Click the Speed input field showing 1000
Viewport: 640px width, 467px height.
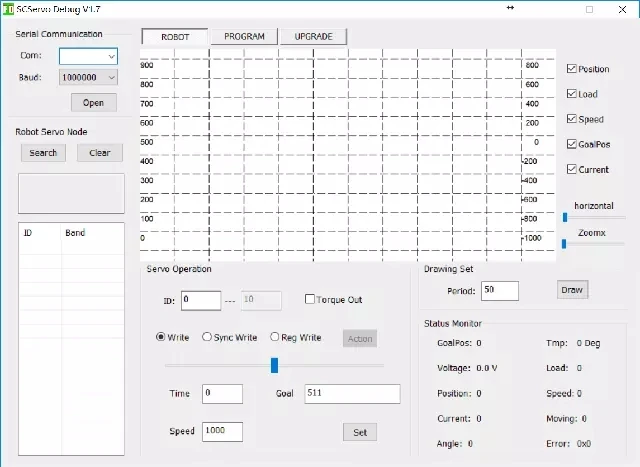click(x=222, y=431)
